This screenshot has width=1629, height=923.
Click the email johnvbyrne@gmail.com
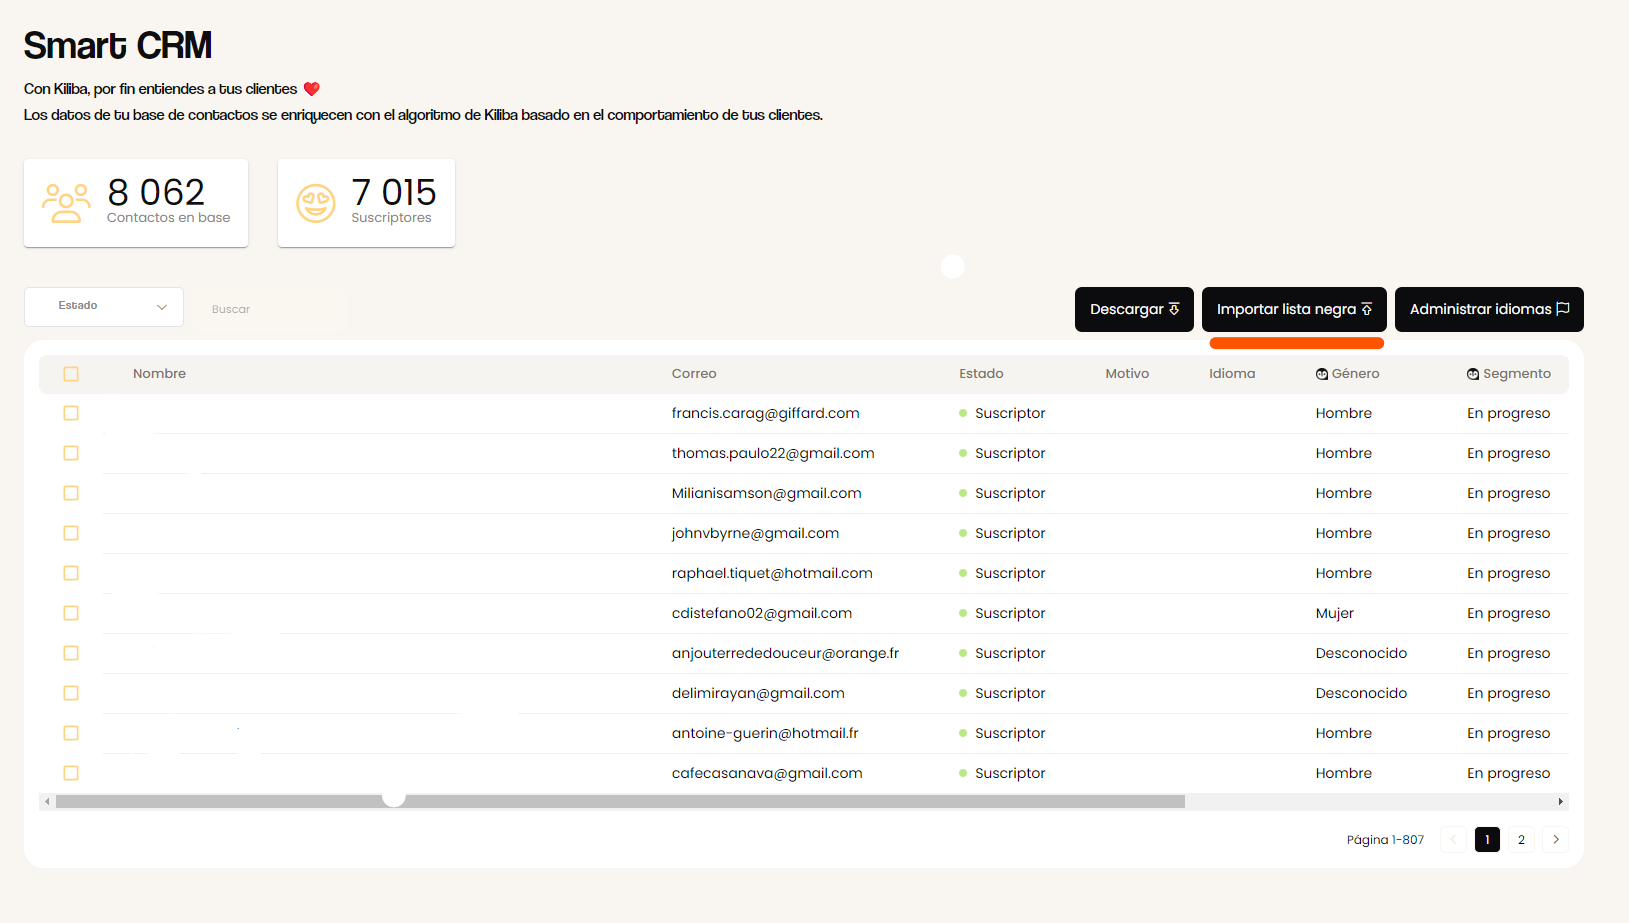pyautogui.click(x=756, y=533)
